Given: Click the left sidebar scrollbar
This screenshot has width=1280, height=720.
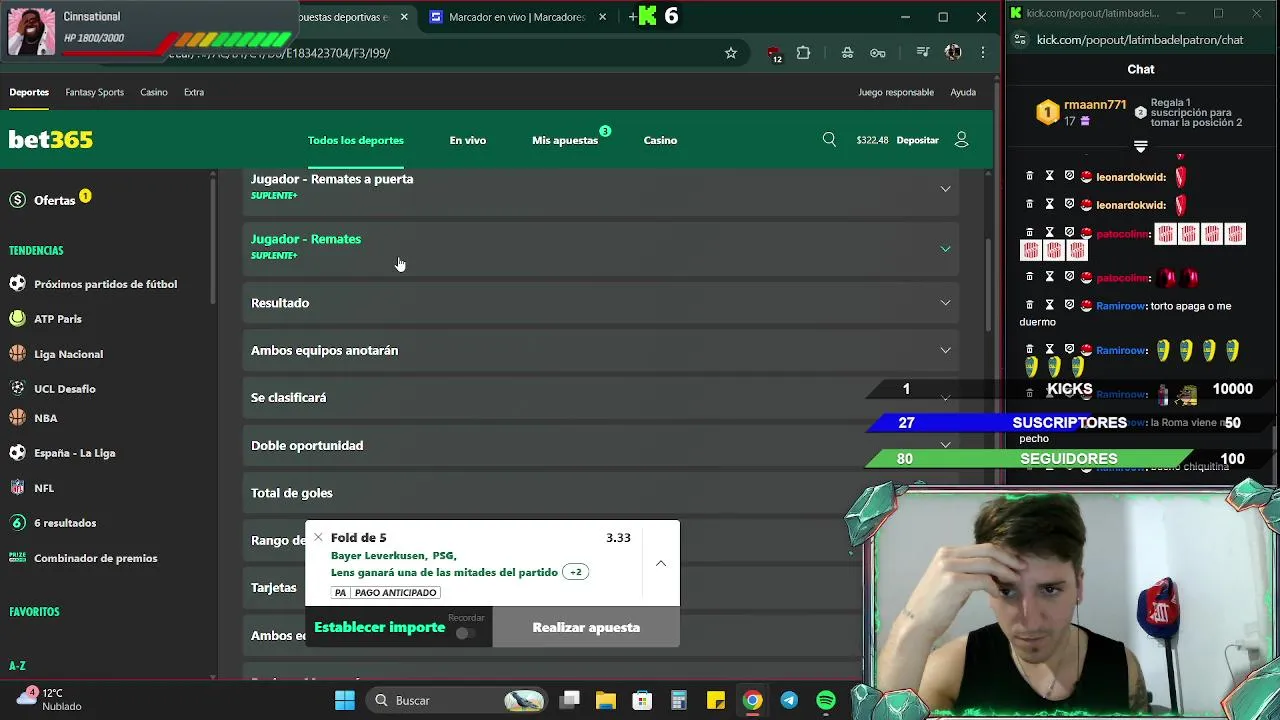Looking at the screenshot, I should [212, 240].
